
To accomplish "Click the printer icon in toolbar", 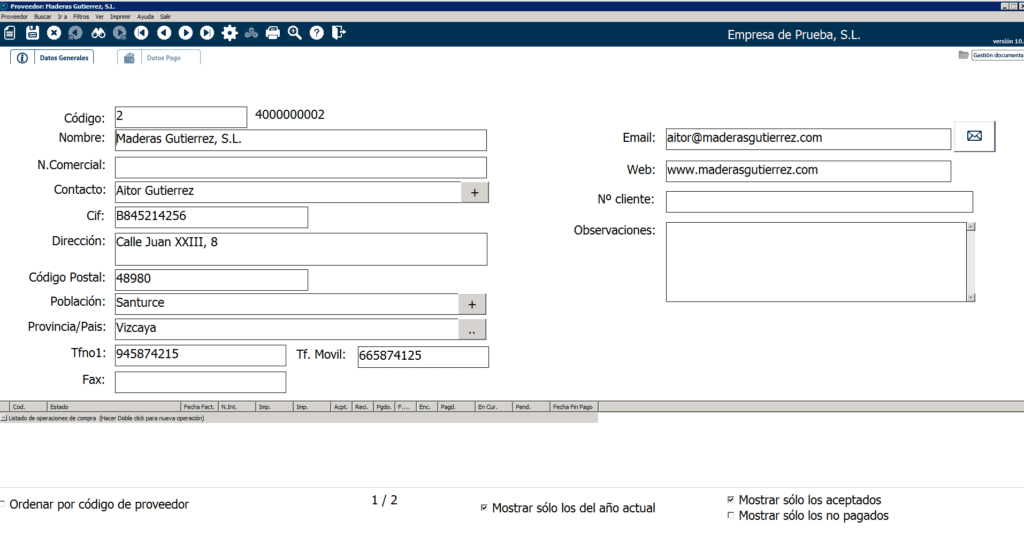I will coord(273,33).
